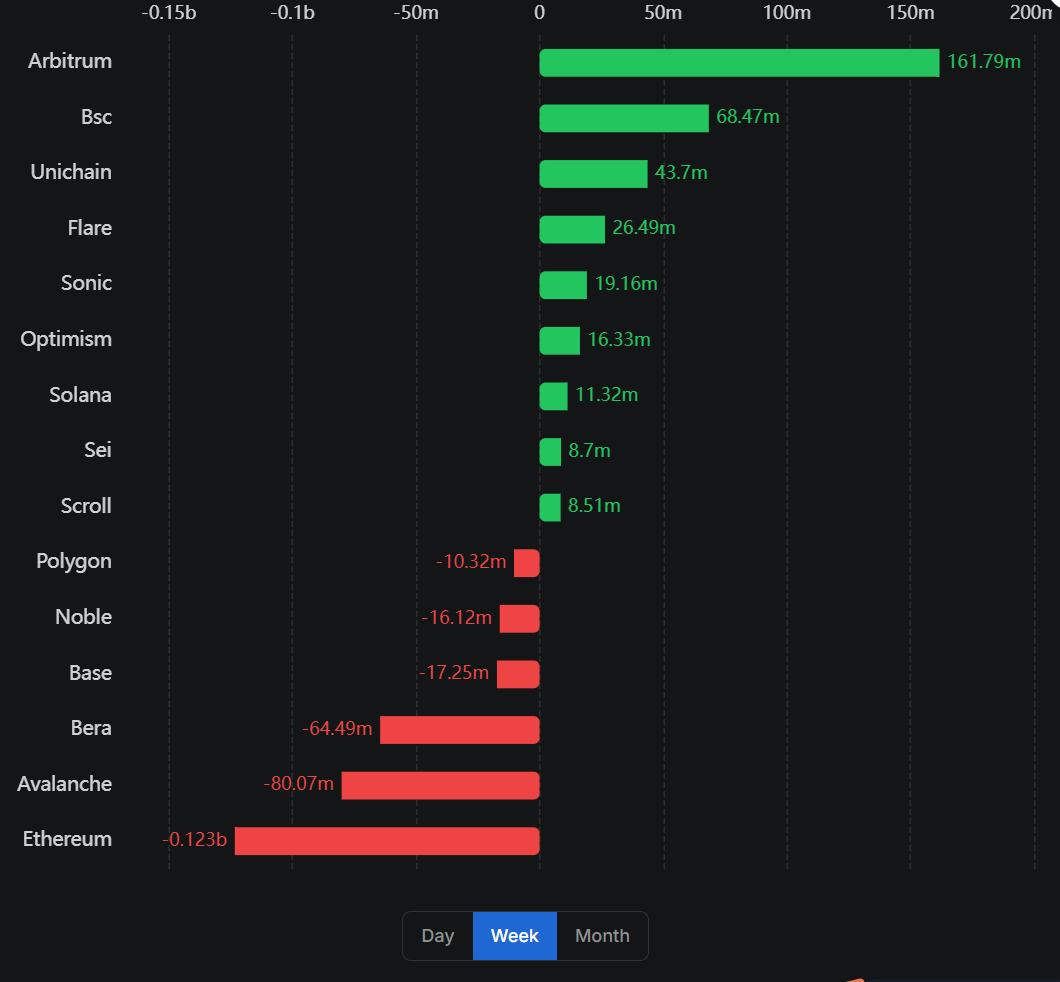The image size is (1060, 982).
Task: Click the Bsc green bar
Action: tap(624, 118)
